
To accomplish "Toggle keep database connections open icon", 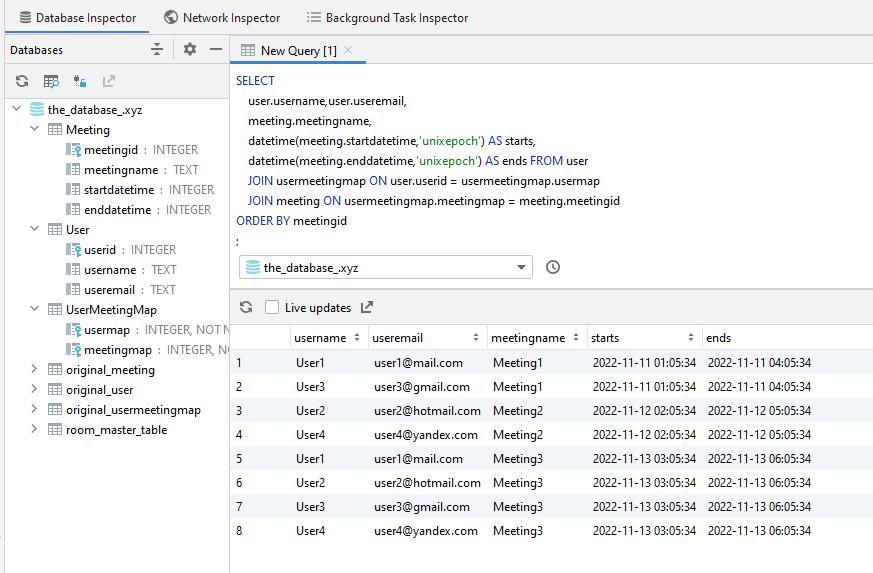I will 80,81.
